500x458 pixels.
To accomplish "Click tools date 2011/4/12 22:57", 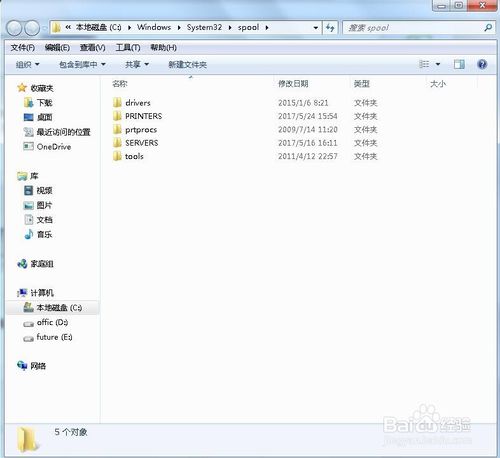I will pyautogui.click(x=308, y=156).
